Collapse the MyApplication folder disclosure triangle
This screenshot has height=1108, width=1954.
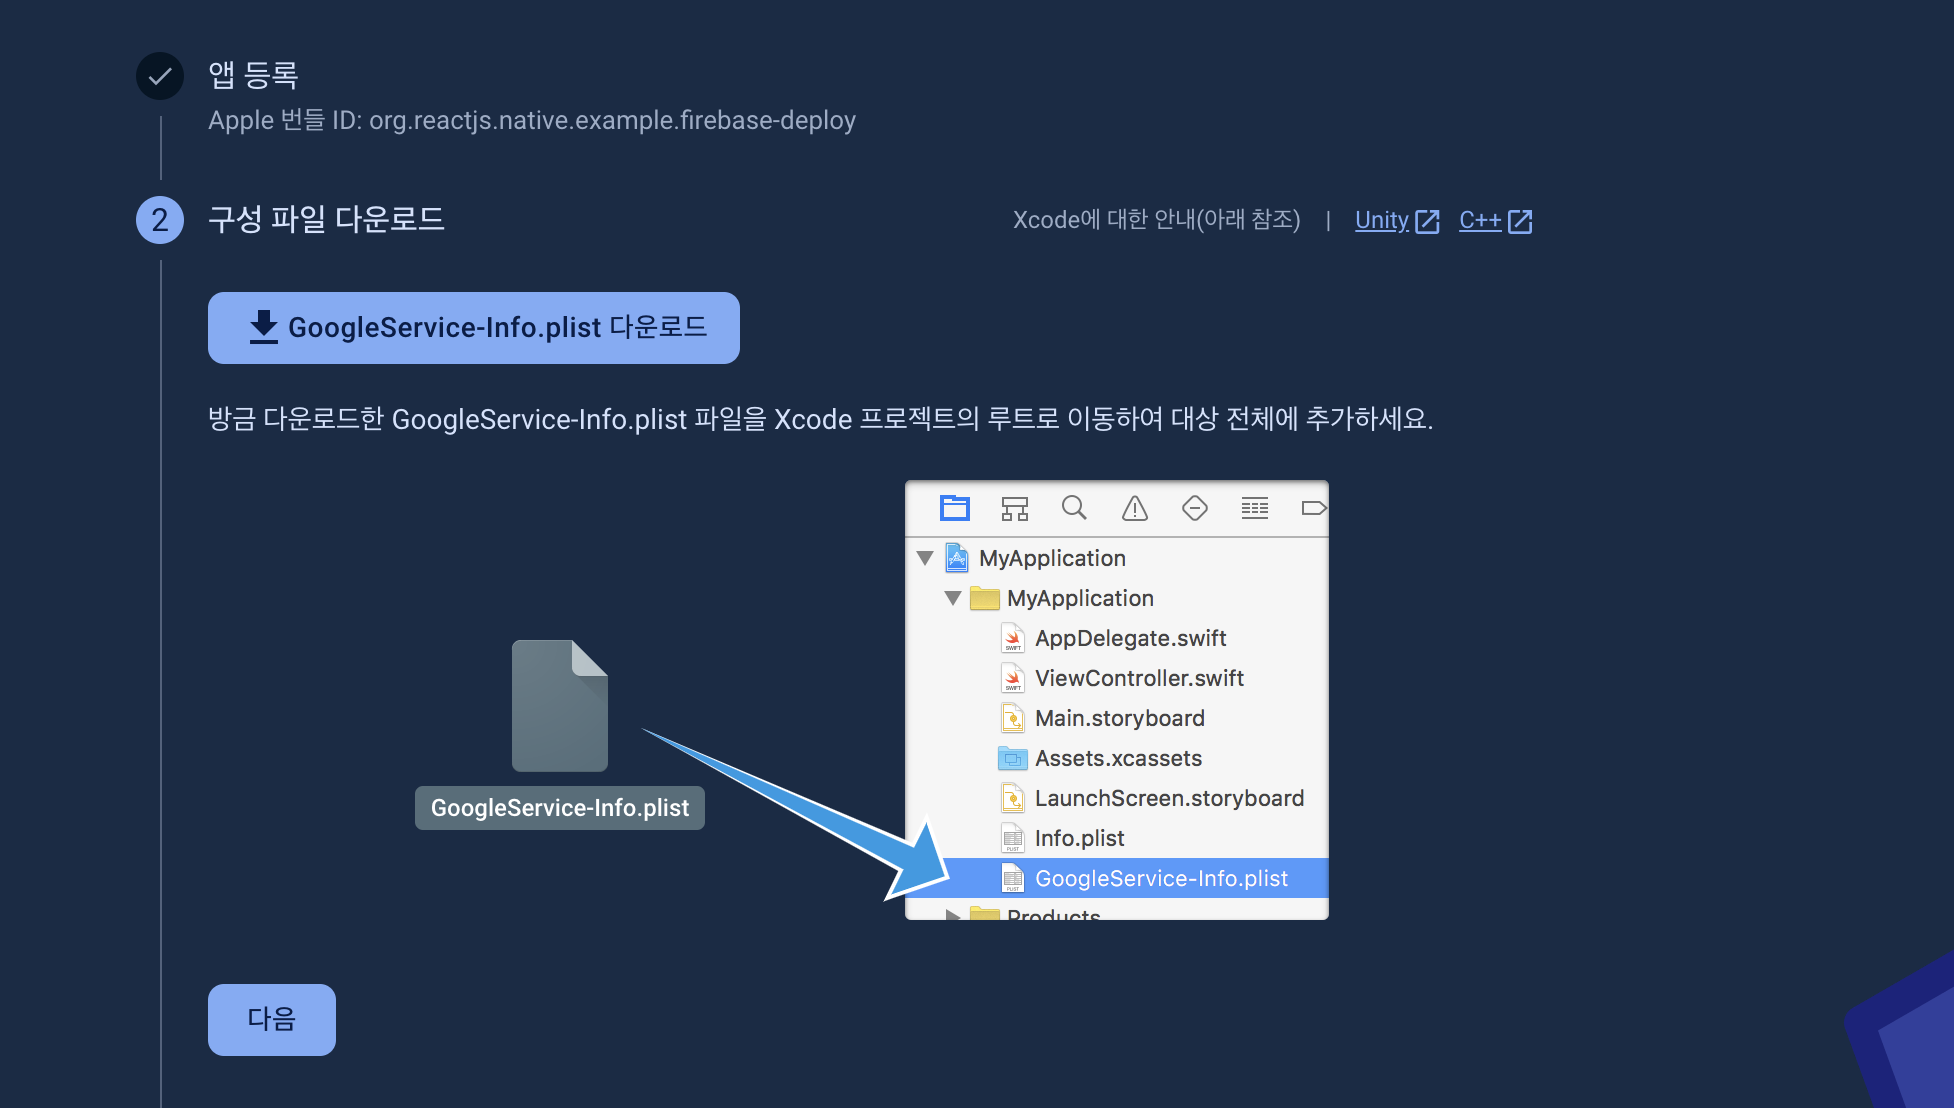pyautogui.click(x=953, y=598)
